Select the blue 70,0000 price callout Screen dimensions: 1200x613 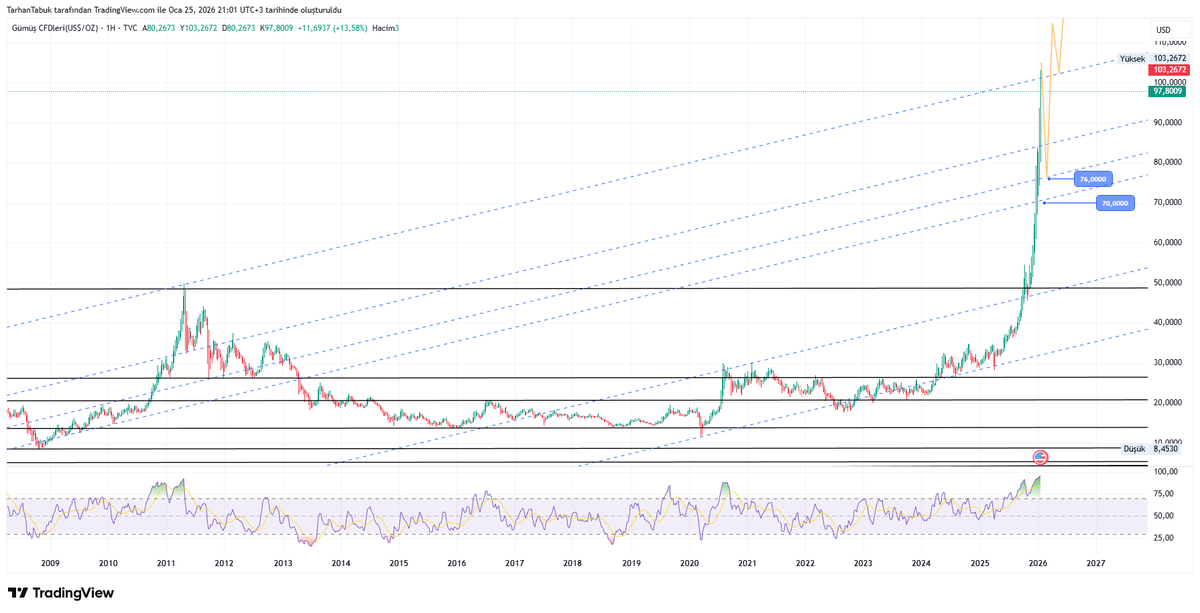1115,203
